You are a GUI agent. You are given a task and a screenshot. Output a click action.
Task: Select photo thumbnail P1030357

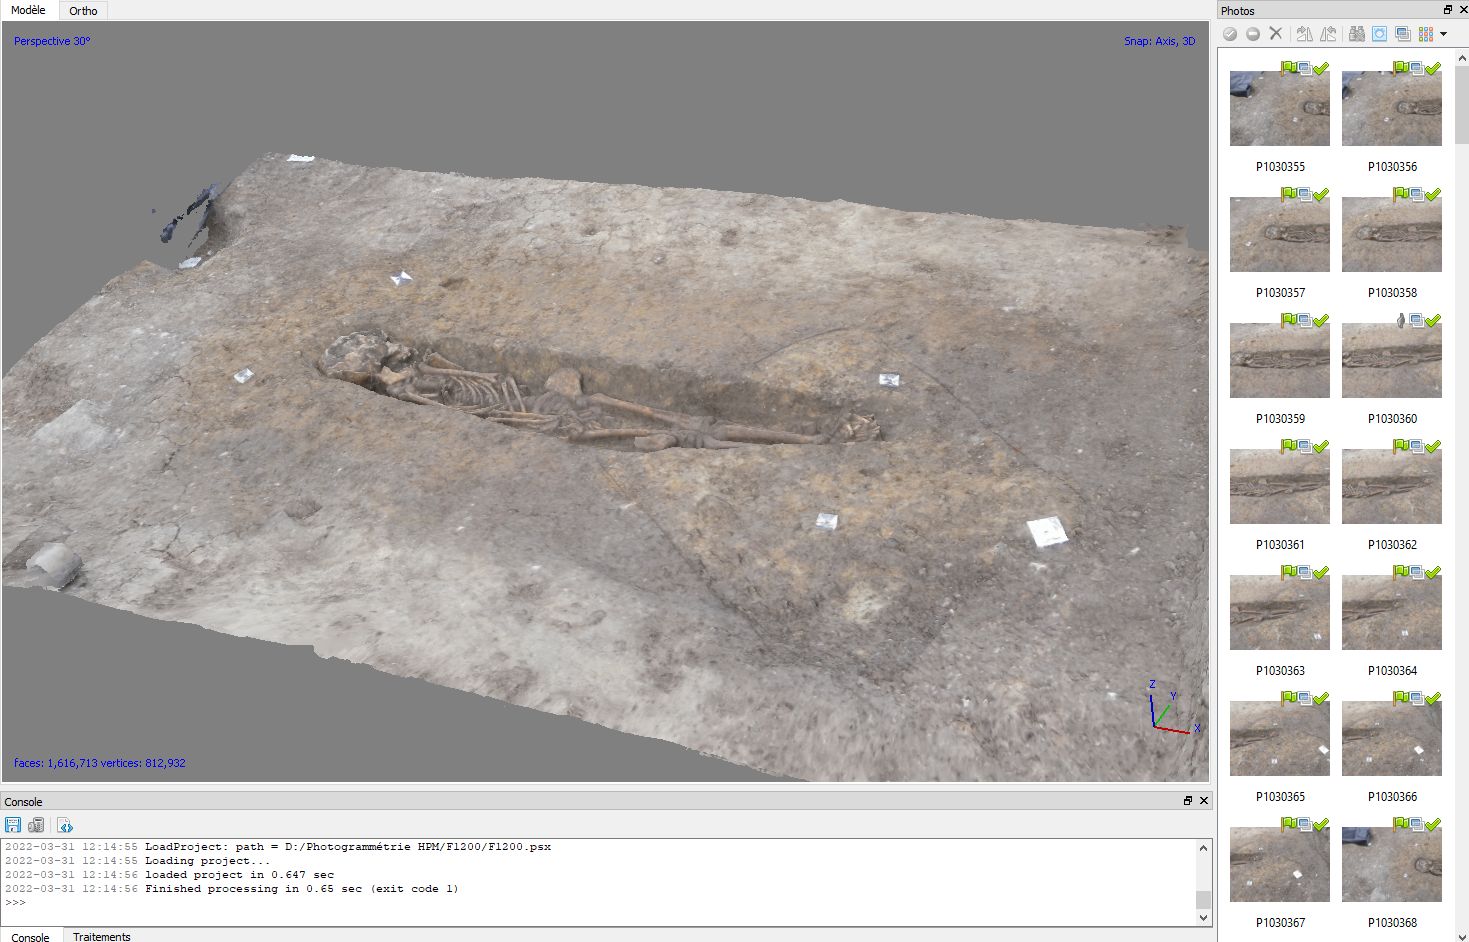pyautogui.click(x=1280, y=235)
